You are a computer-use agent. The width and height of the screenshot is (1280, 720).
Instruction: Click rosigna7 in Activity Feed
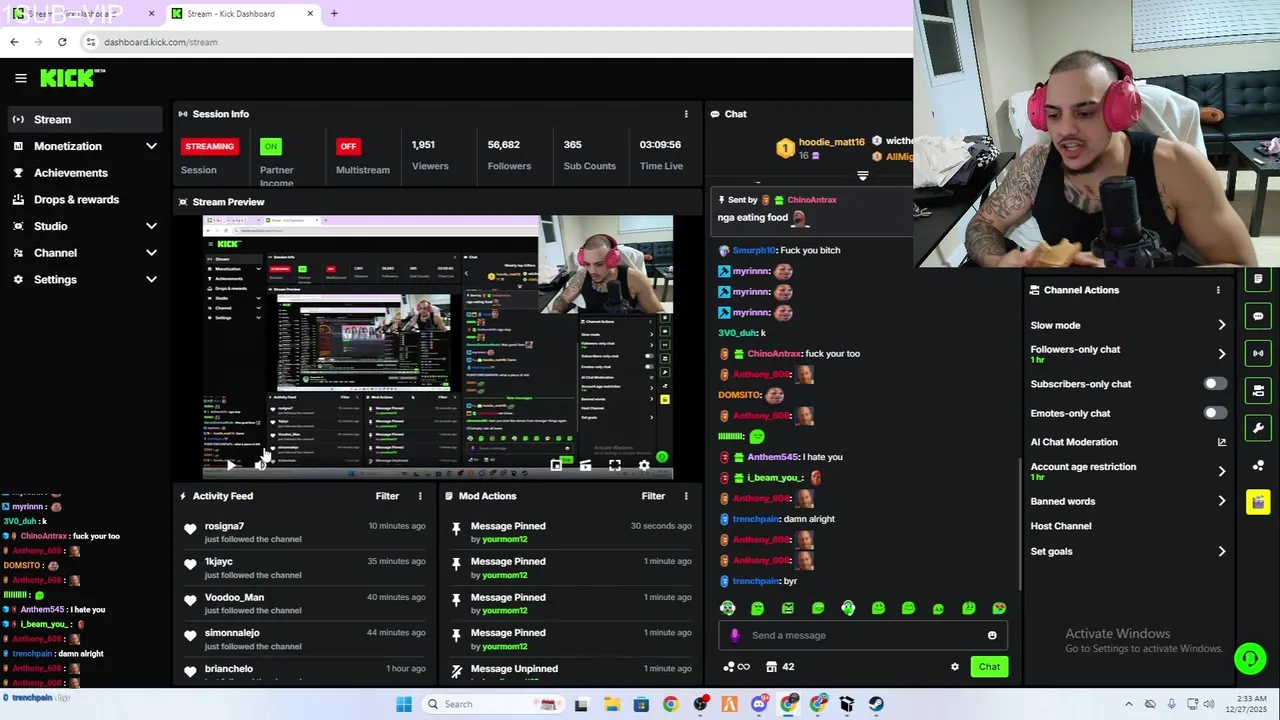(224, 526)
